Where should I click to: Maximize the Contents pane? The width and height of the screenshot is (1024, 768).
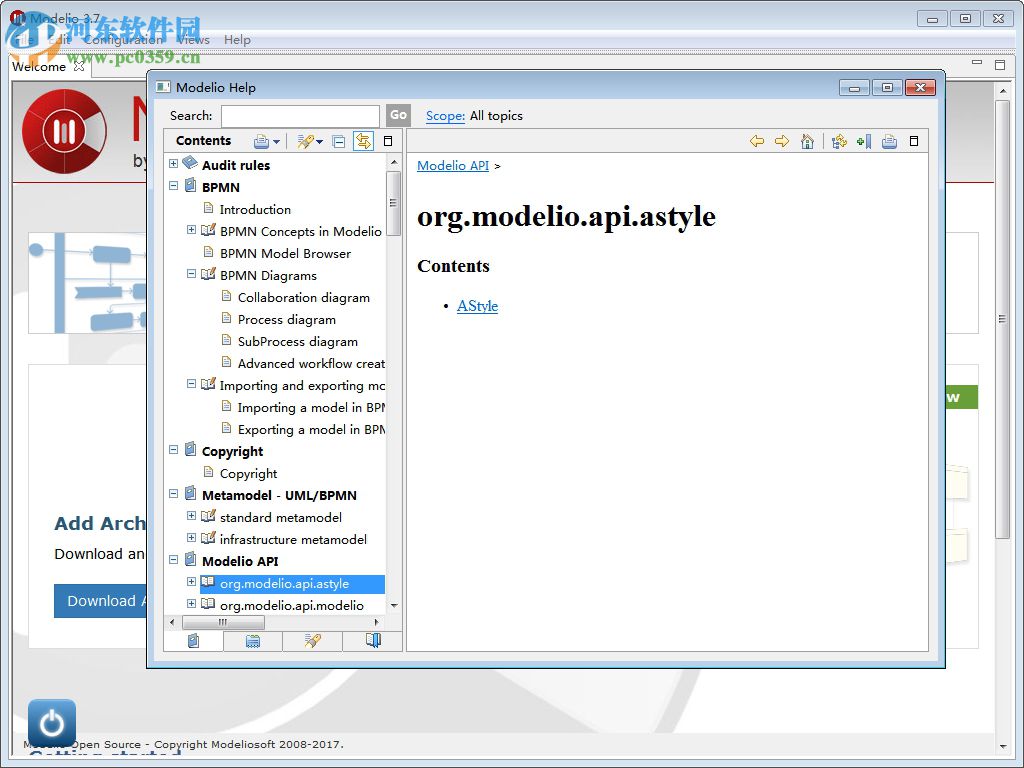click(x=388, y=141)
